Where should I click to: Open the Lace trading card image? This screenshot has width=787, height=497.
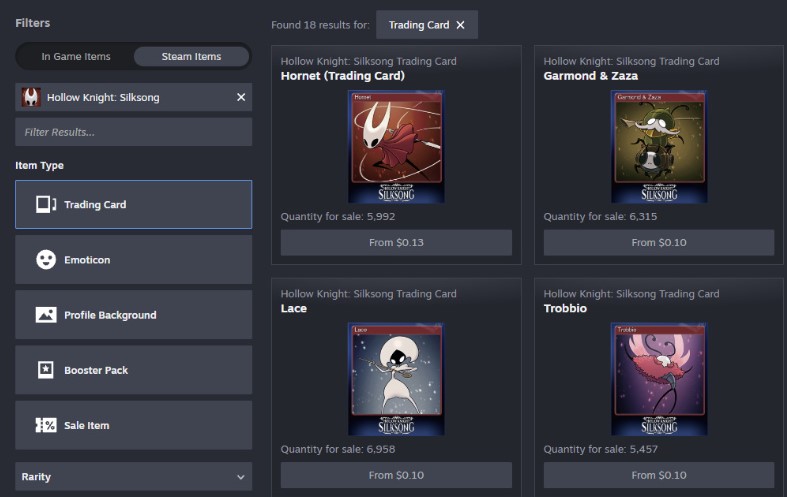(x=396, y=379)
